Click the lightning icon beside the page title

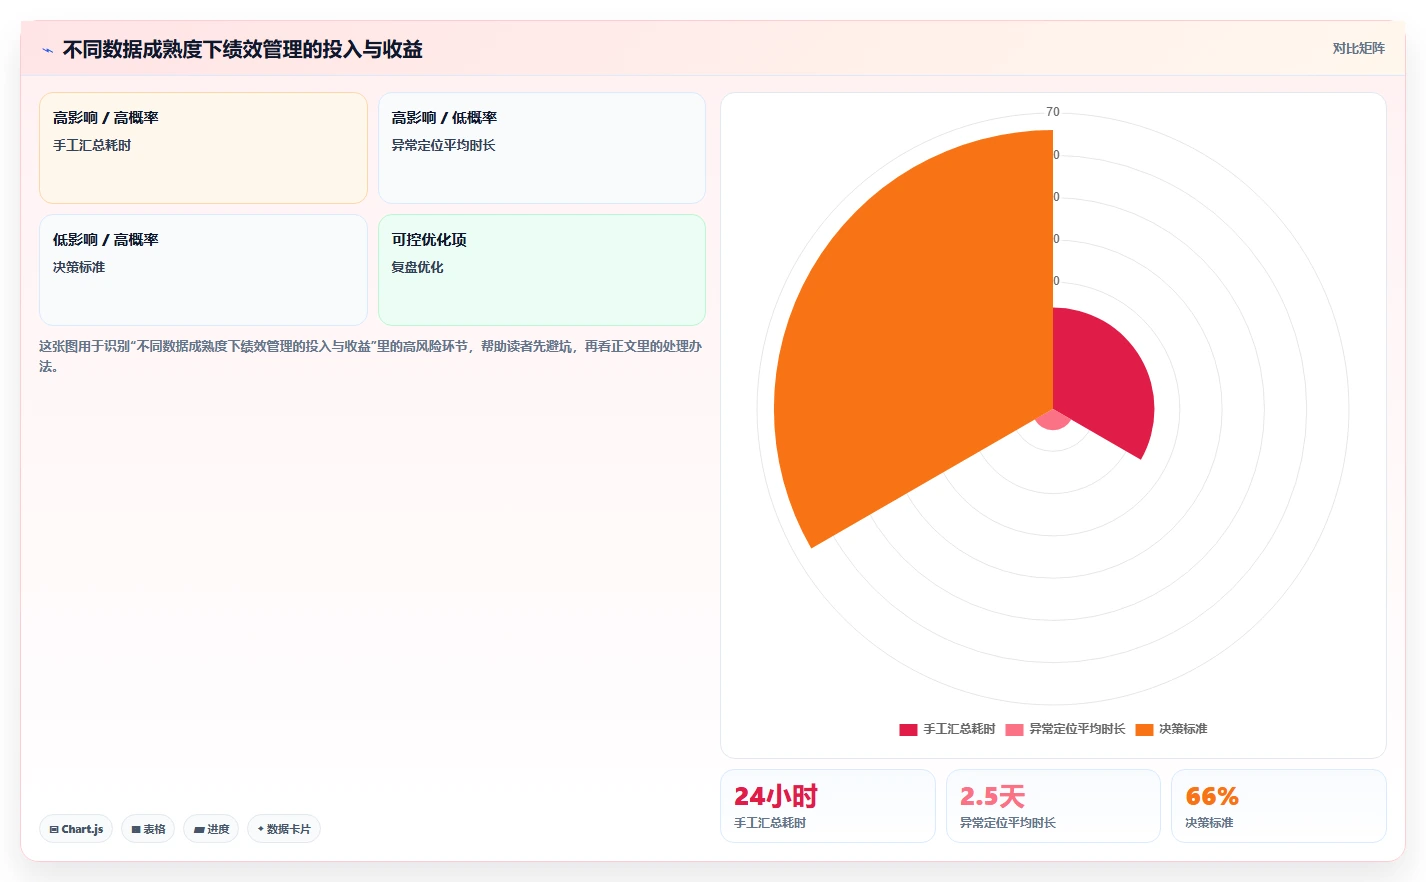point(47,50)
